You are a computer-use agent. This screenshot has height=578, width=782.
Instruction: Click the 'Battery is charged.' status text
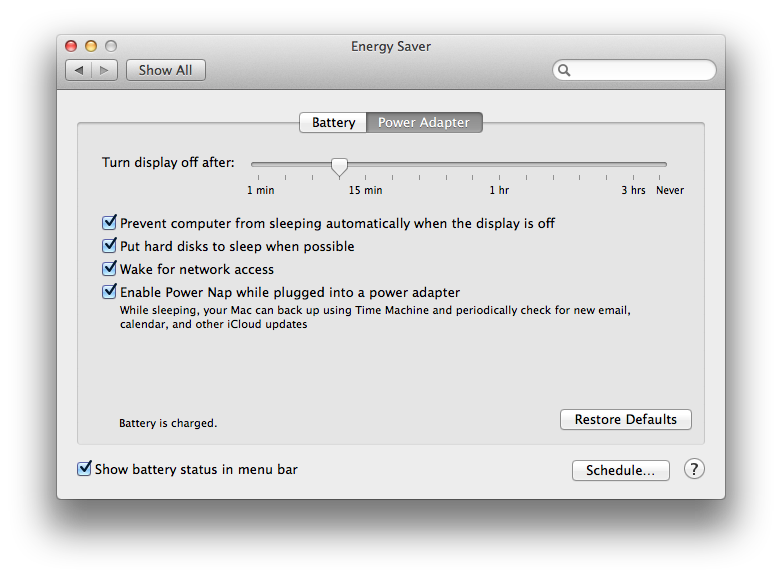tap(168, 423)
